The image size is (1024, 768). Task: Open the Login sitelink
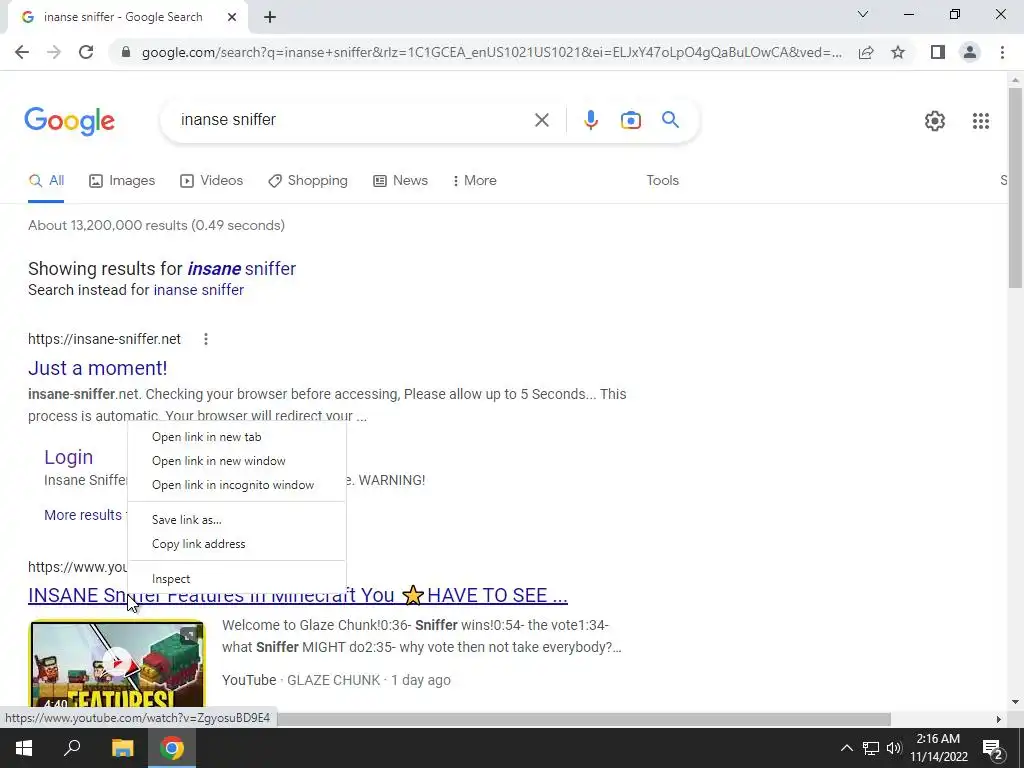click(69, 457)
